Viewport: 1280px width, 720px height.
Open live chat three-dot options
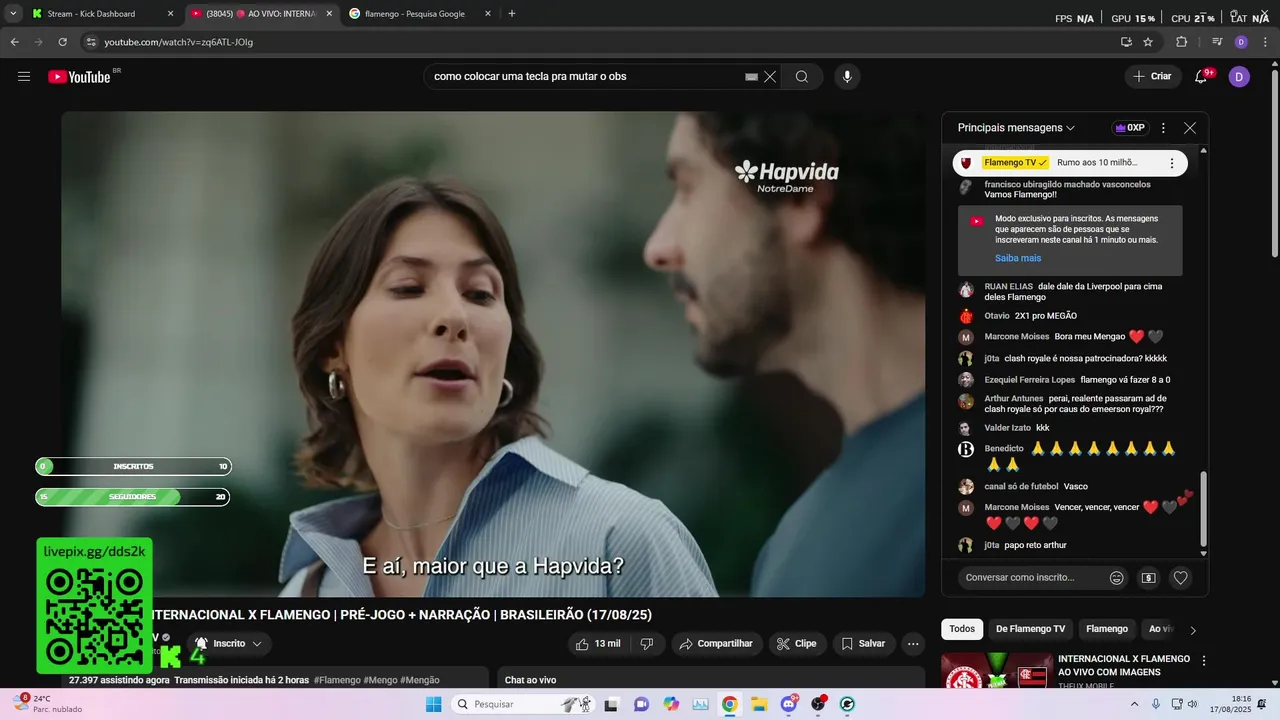pos(1163,128)
